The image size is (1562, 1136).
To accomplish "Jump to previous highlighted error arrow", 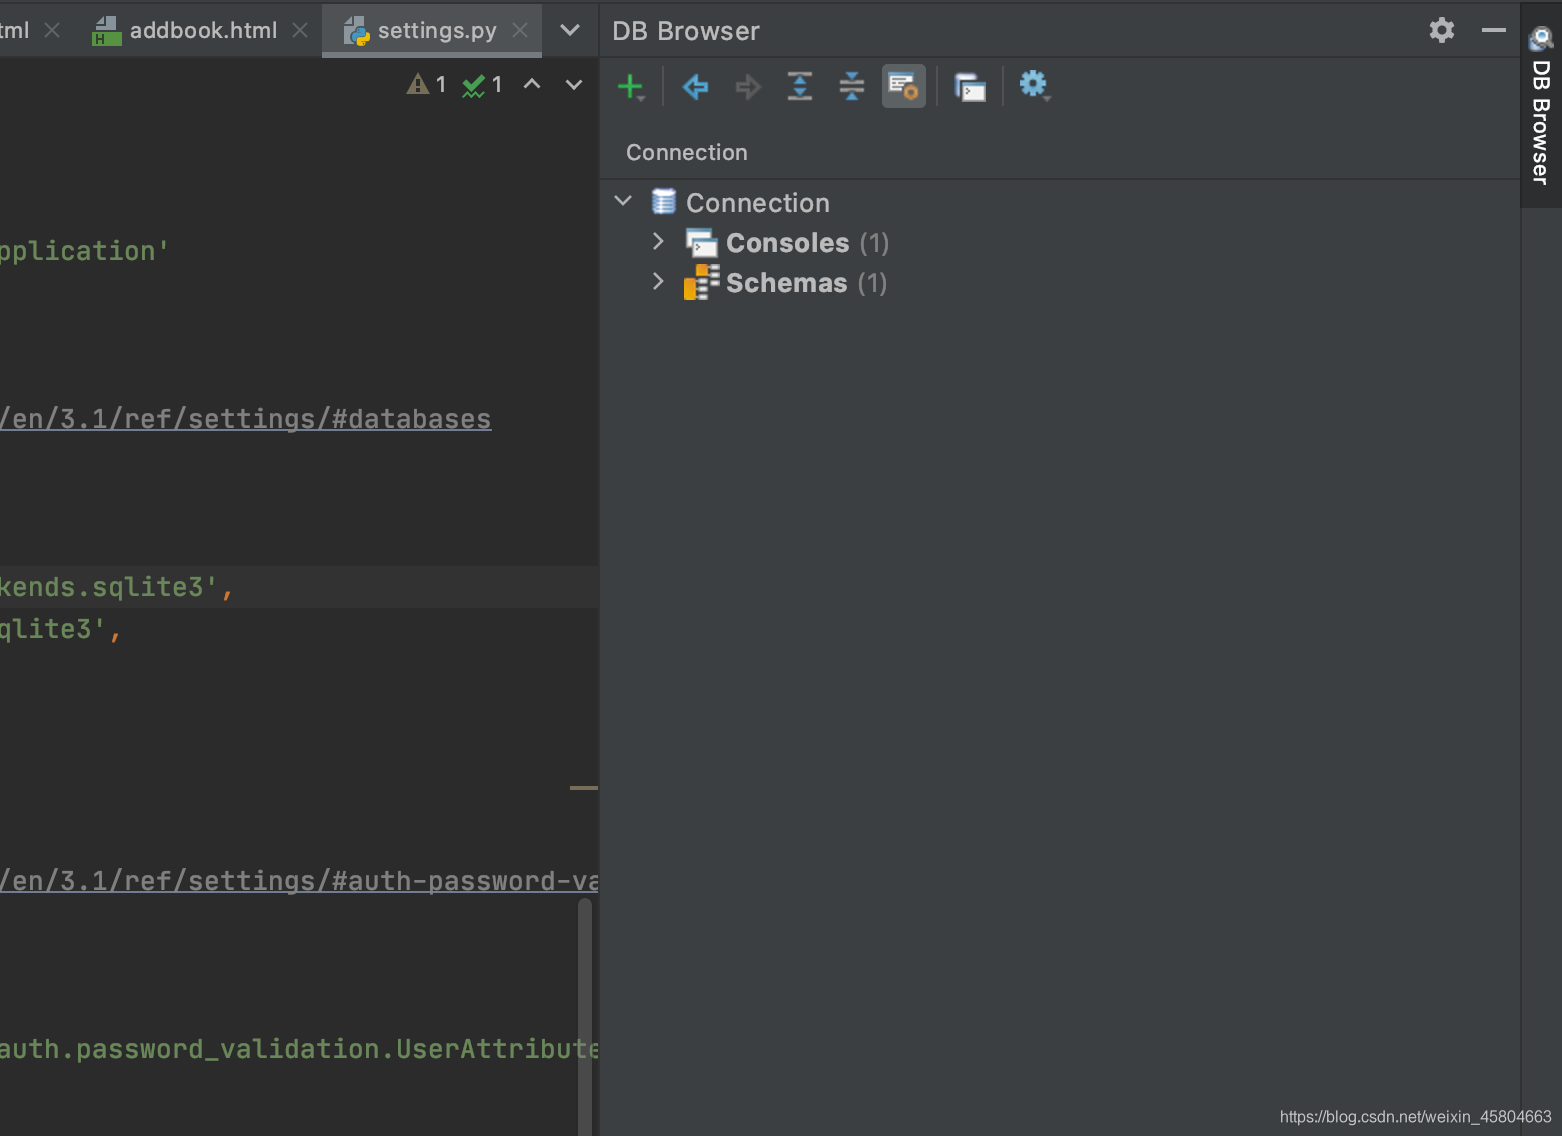I will [x=532, y=85].
